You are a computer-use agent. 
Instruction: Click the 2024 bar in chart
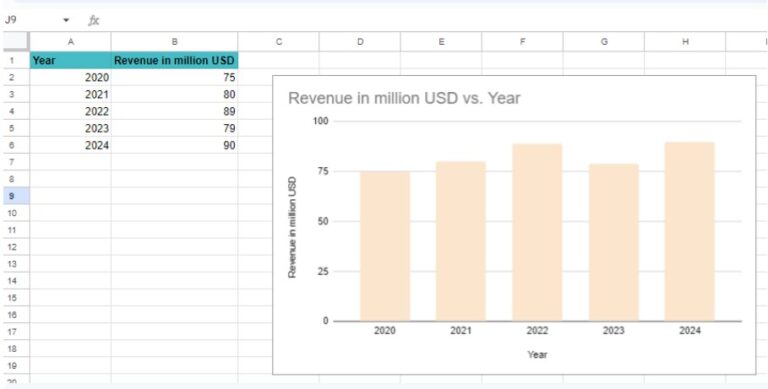click(x=690, y=231)
